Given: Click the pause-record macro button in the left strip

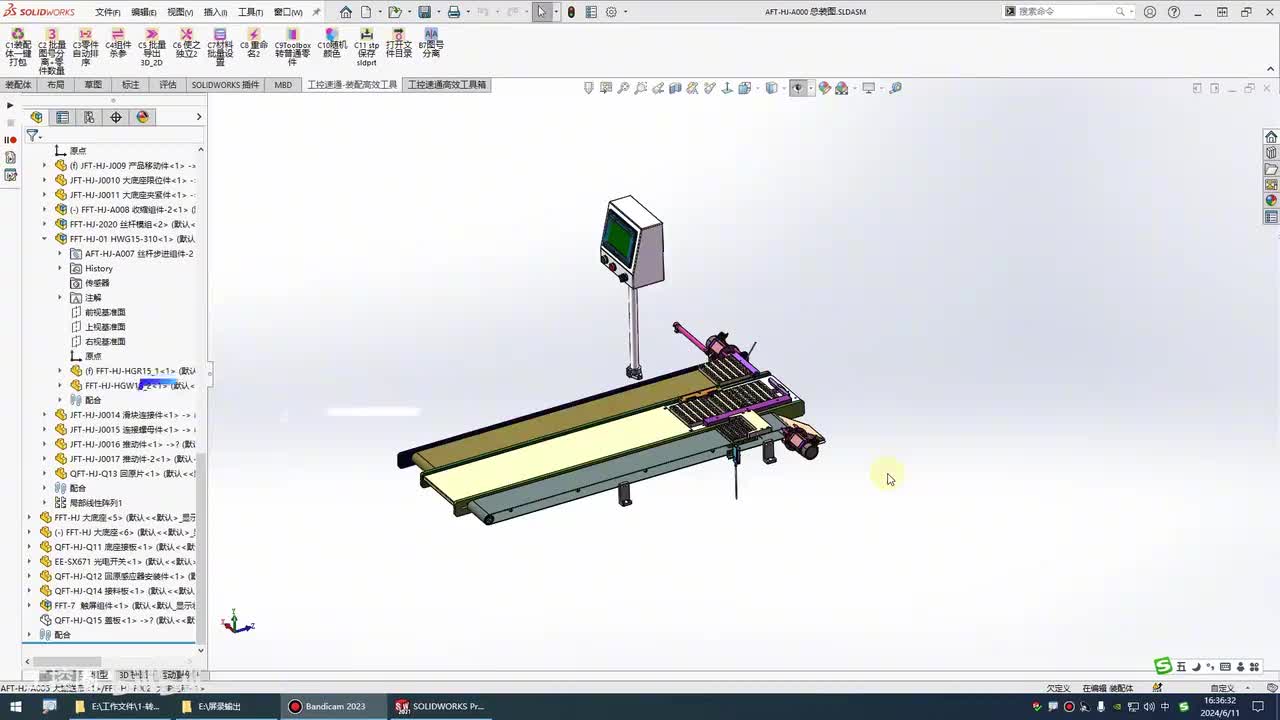Looking at the screenshot, I should [10, 140].
